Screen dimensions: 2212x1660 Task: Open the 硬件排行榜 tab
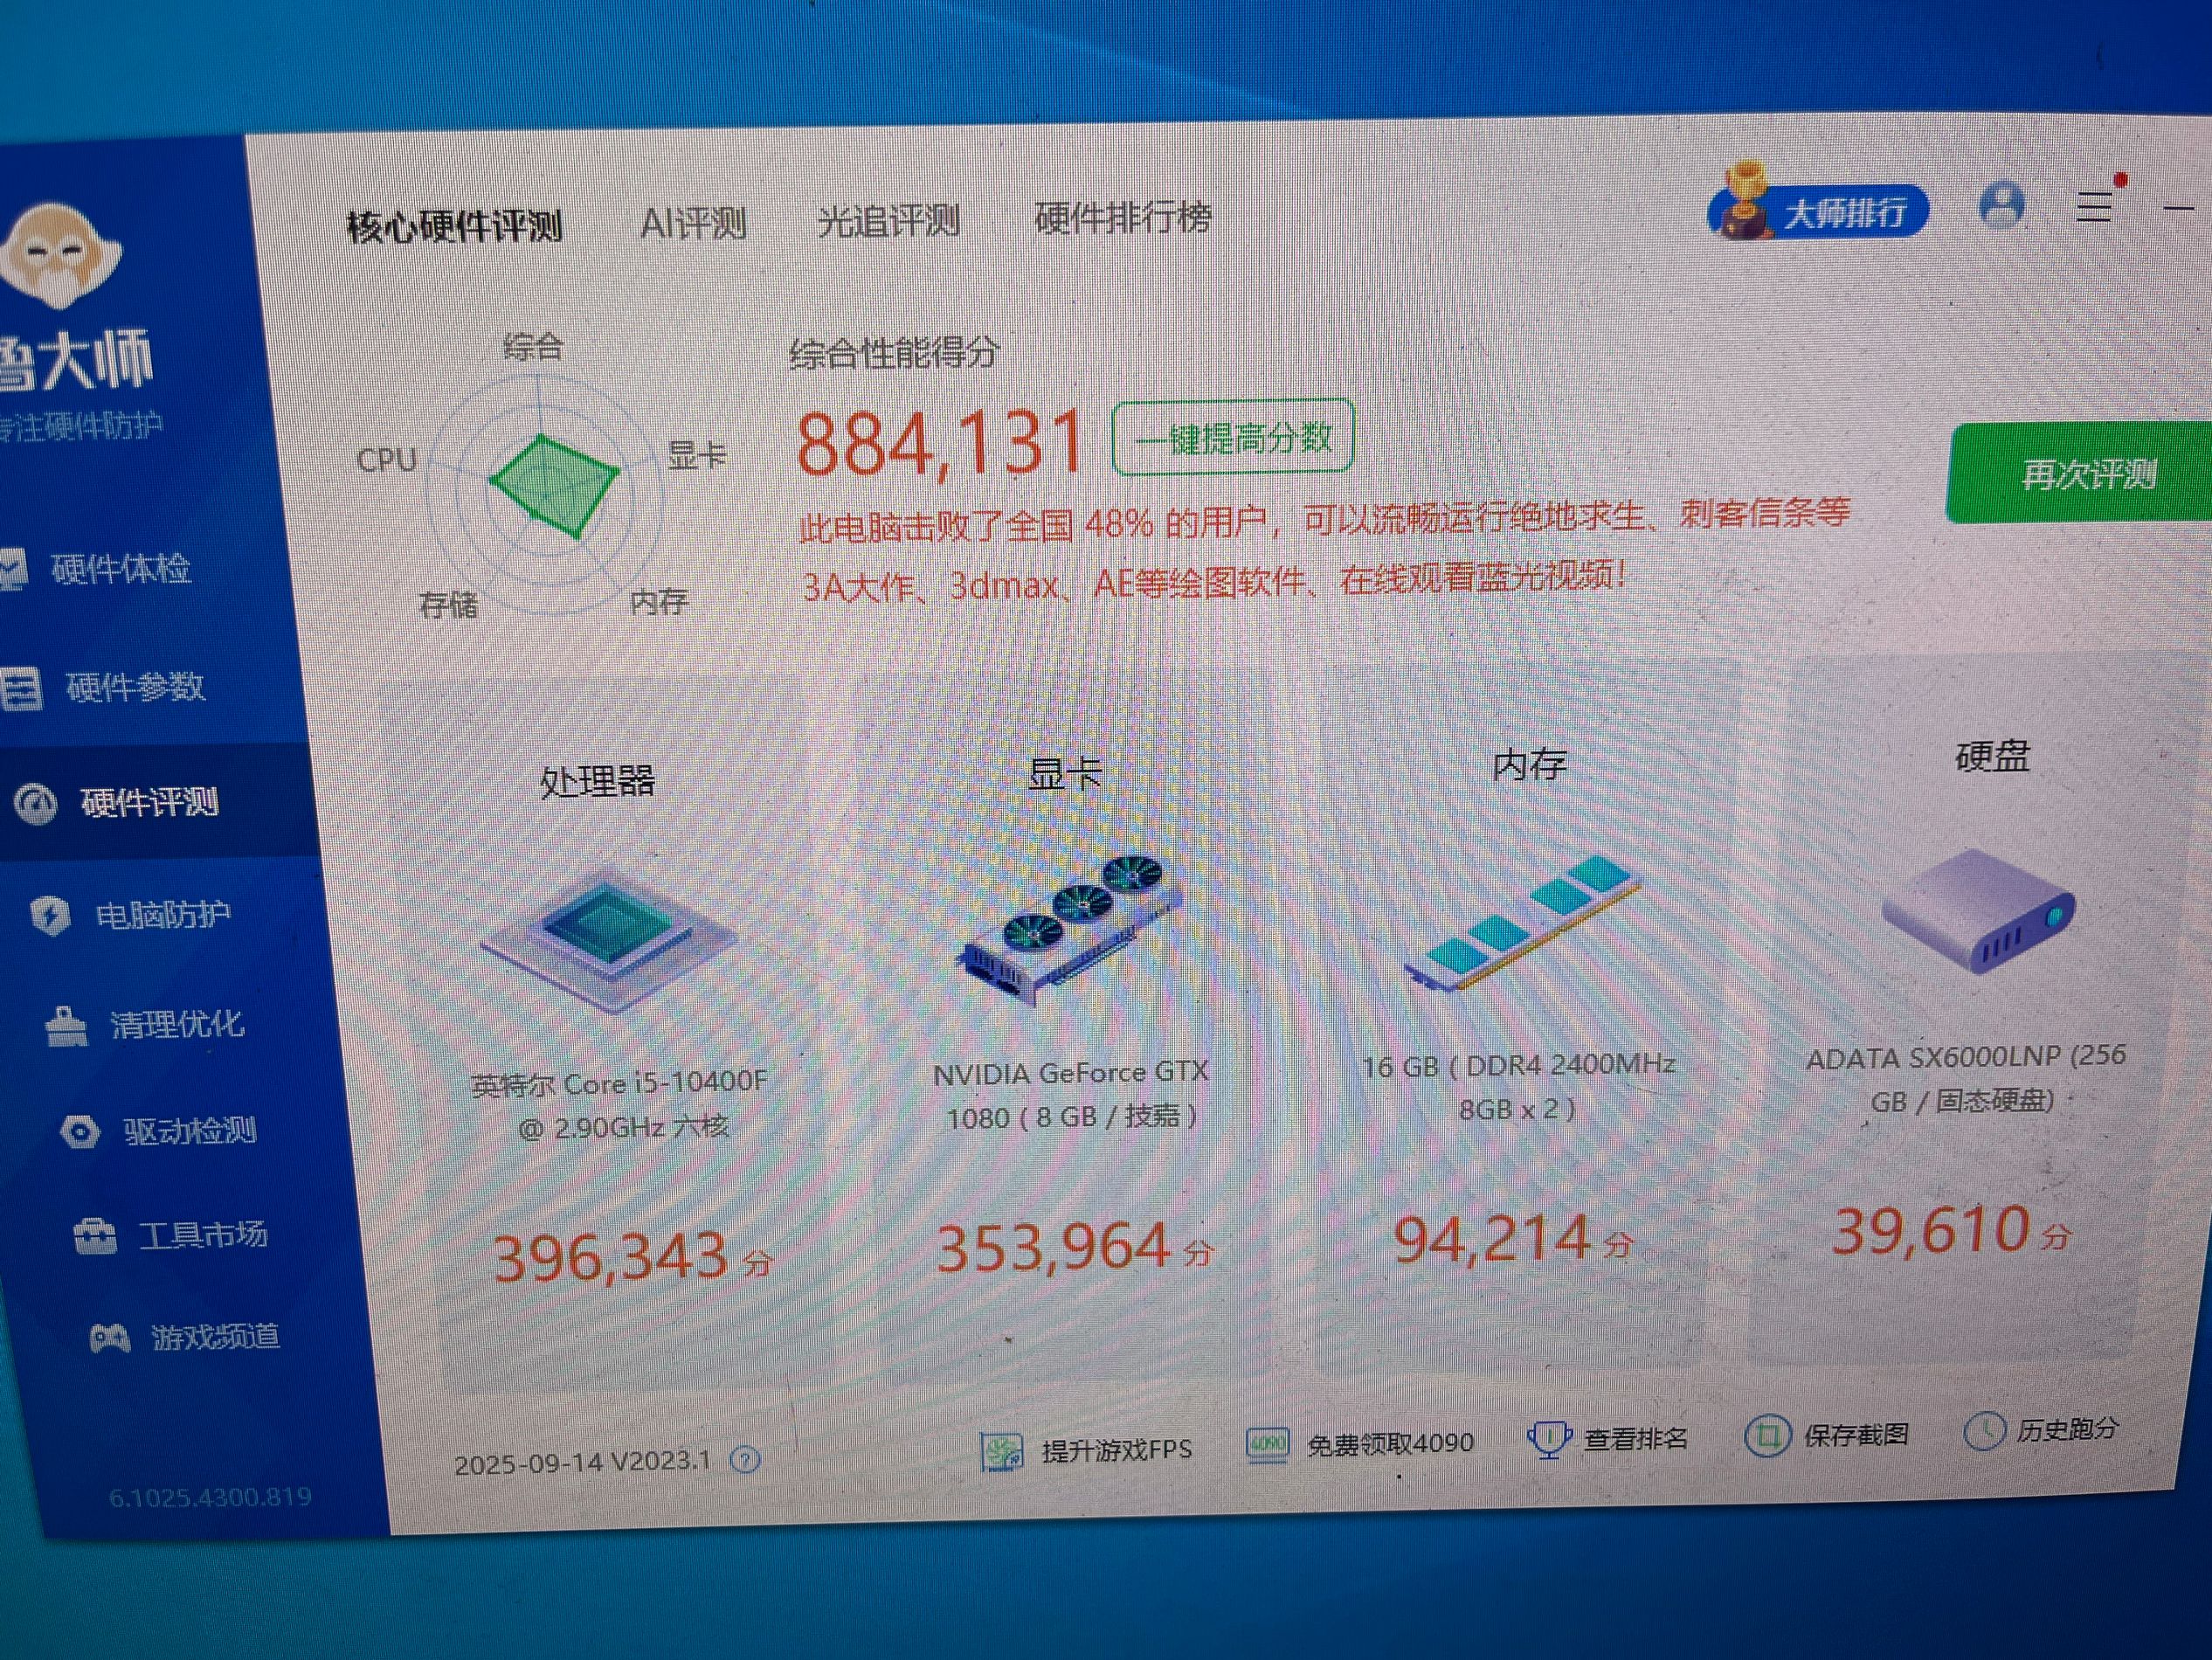tap(1123, 217)
